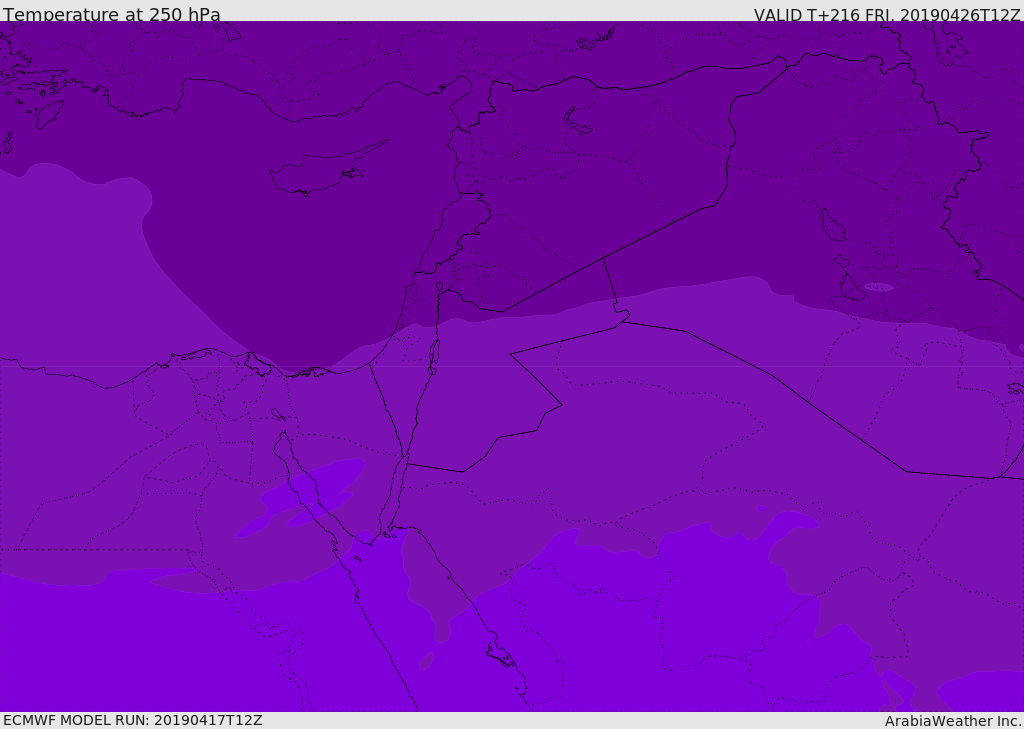Click the 'ECMWF MODEL RUN: 20190417T12Z' footer text

133,720
